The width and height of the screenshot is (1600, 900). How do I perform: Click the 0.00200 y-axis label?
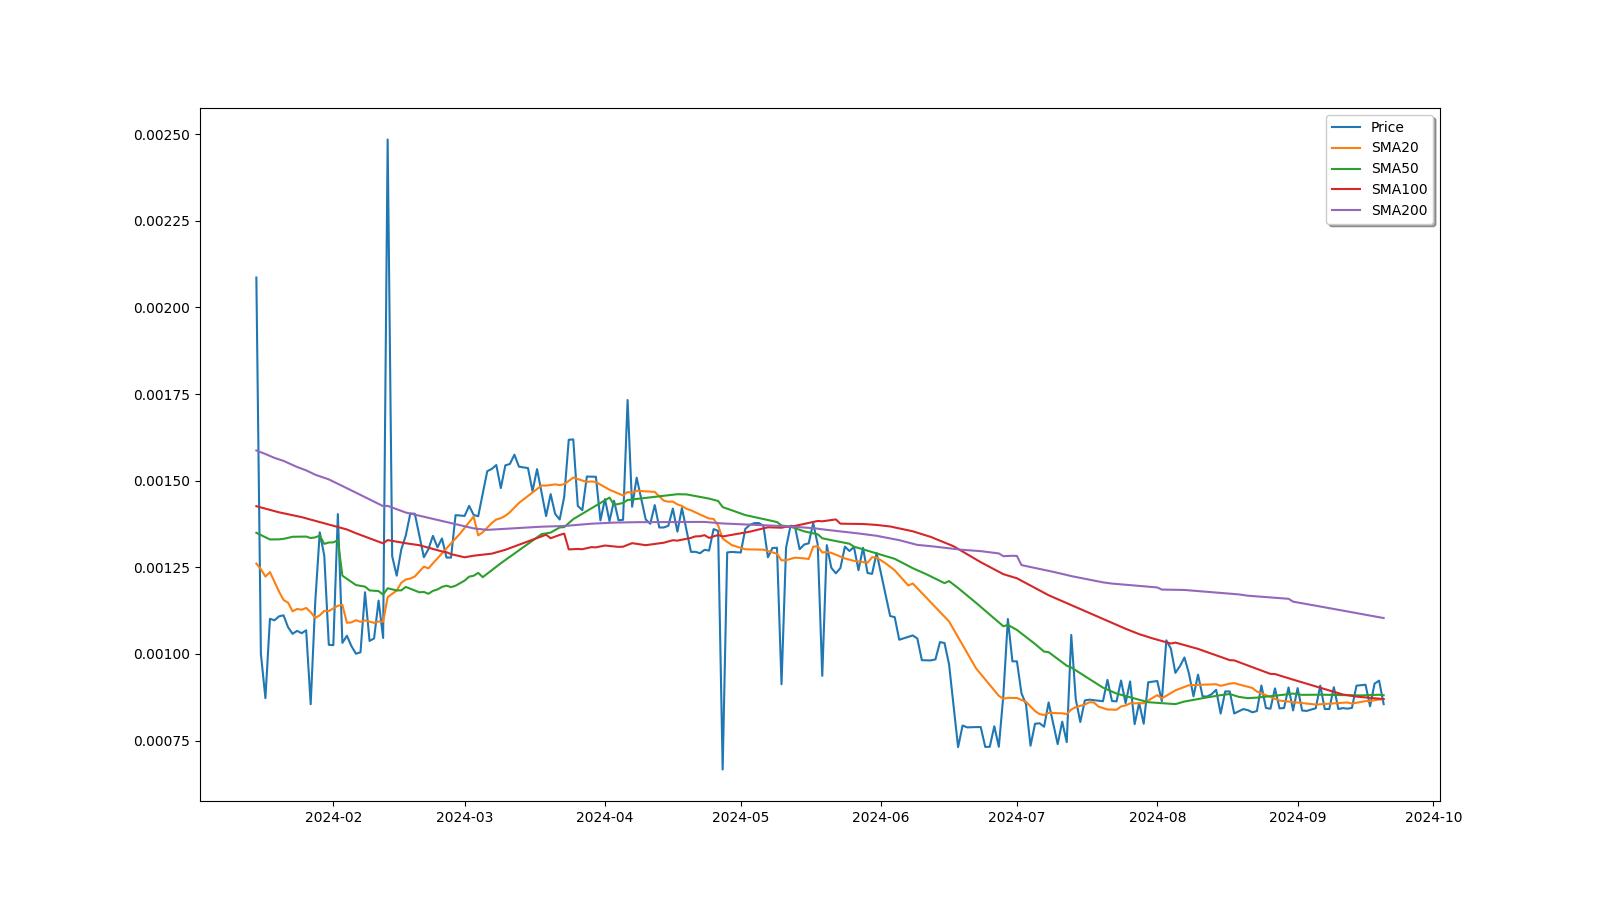pyautogui.click(x=162, y=308)
